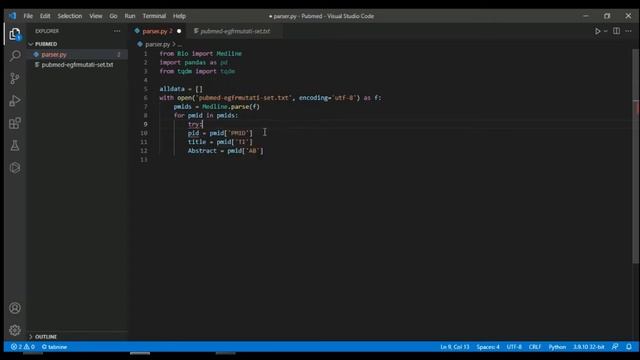
Task: Click the feedback icon in the status bar
Action: tap(615, 347)
